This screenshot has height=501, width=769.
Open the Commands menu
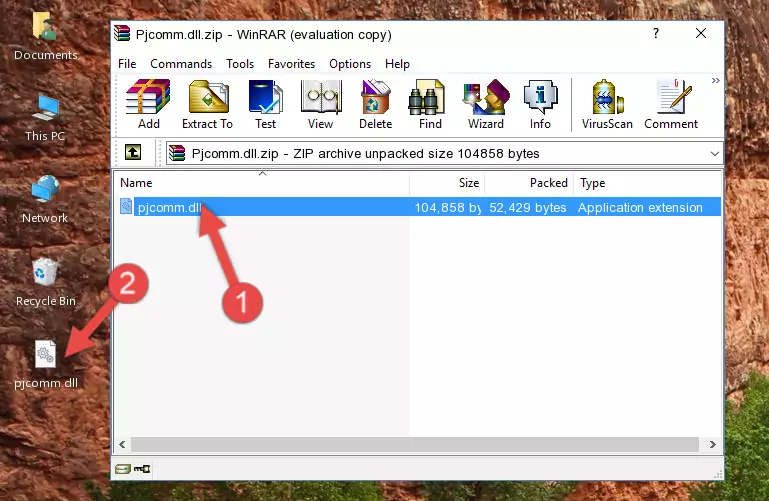tap(181, 64)
